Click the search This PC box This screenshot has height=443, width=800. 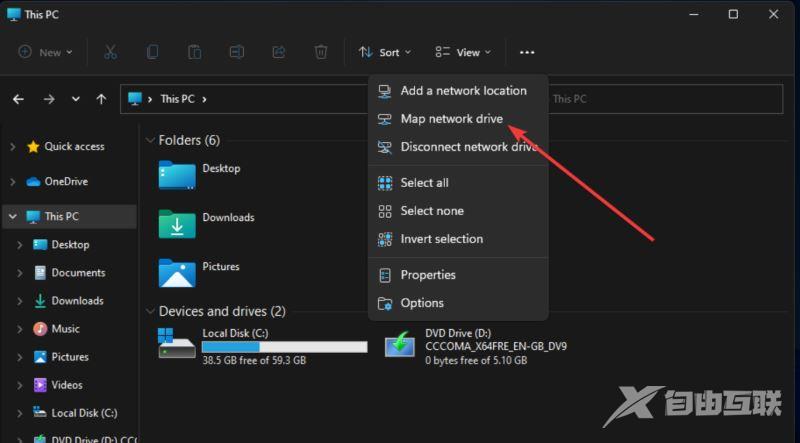coord(666,99)
